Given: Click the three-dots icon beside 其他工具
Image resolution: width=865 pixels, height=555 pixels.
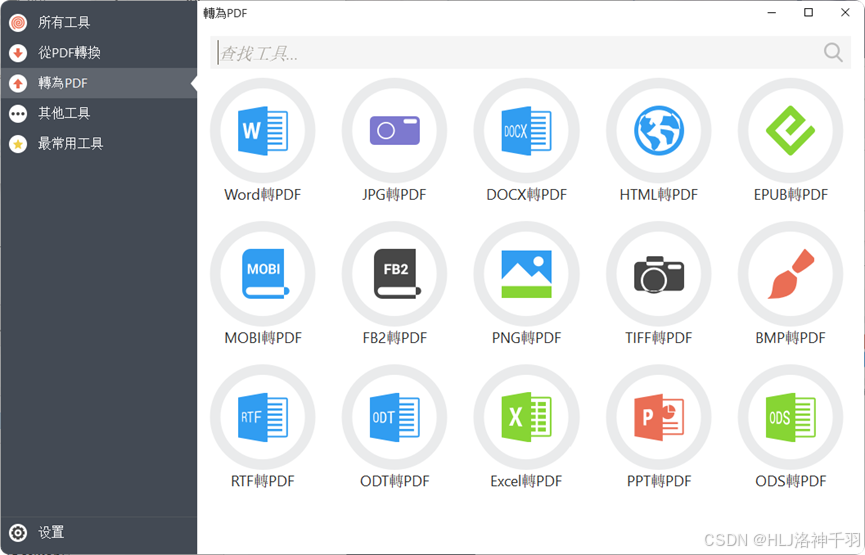Looking at the screenshot, I should point(18,114).
